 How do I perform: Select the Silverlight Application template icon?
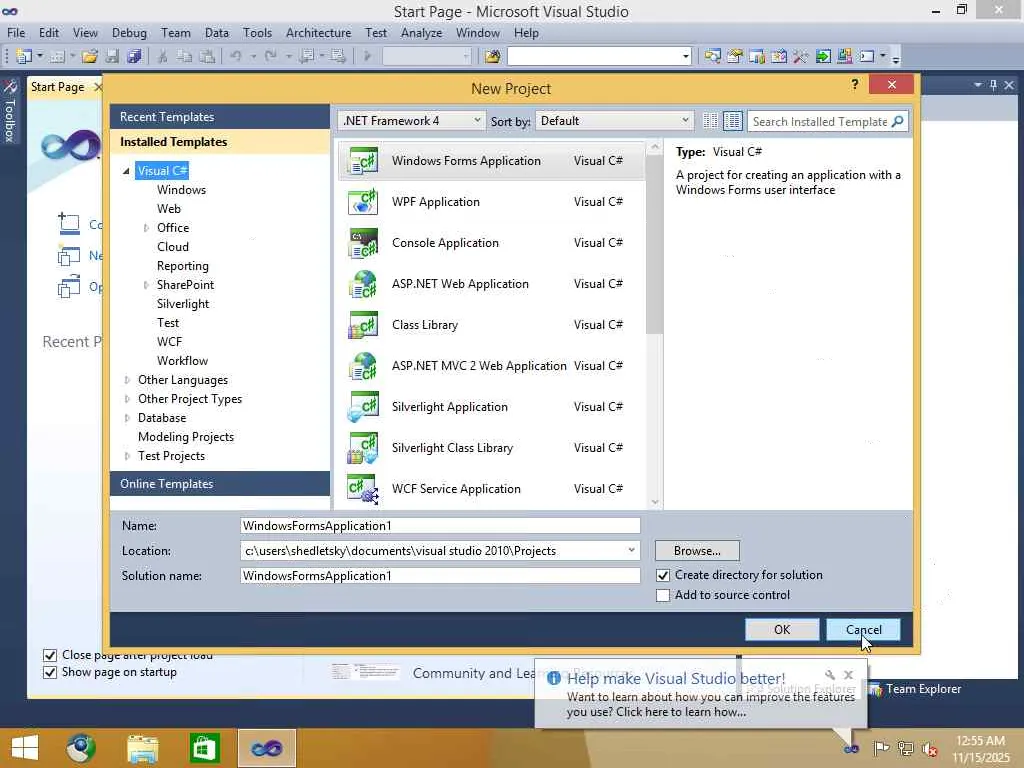[363, 407]
